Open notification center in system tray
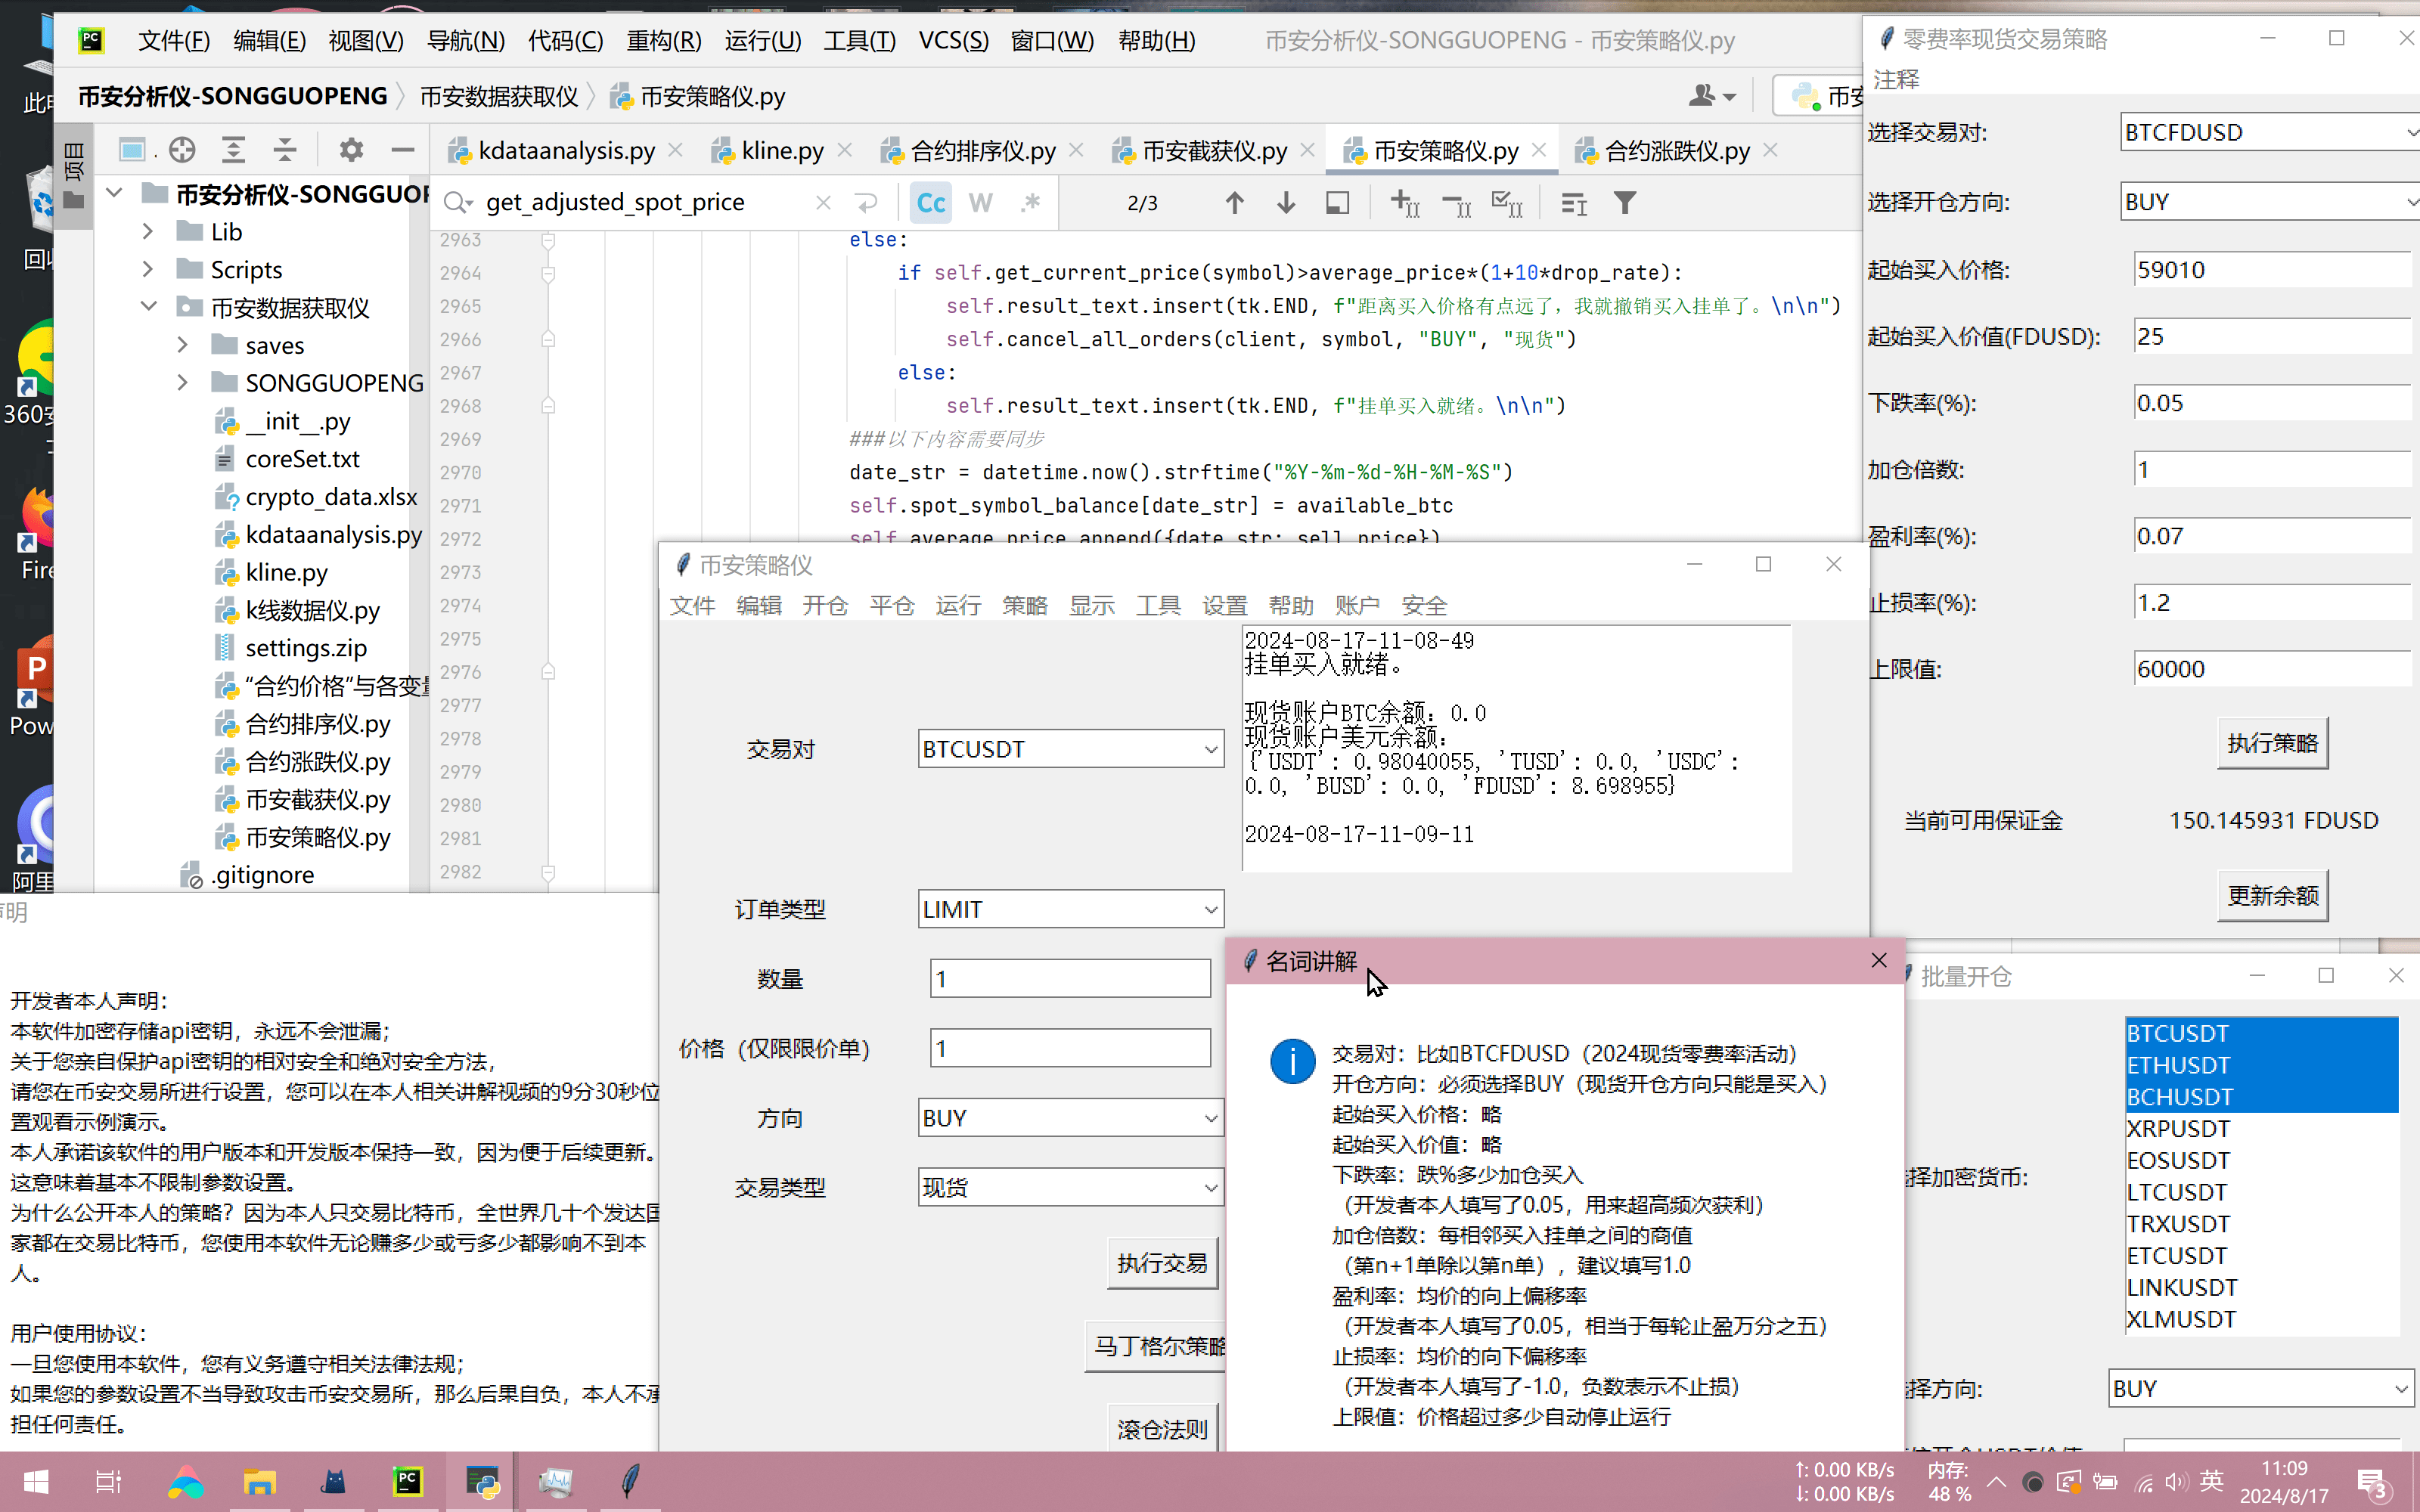 click(2372, 1482)
